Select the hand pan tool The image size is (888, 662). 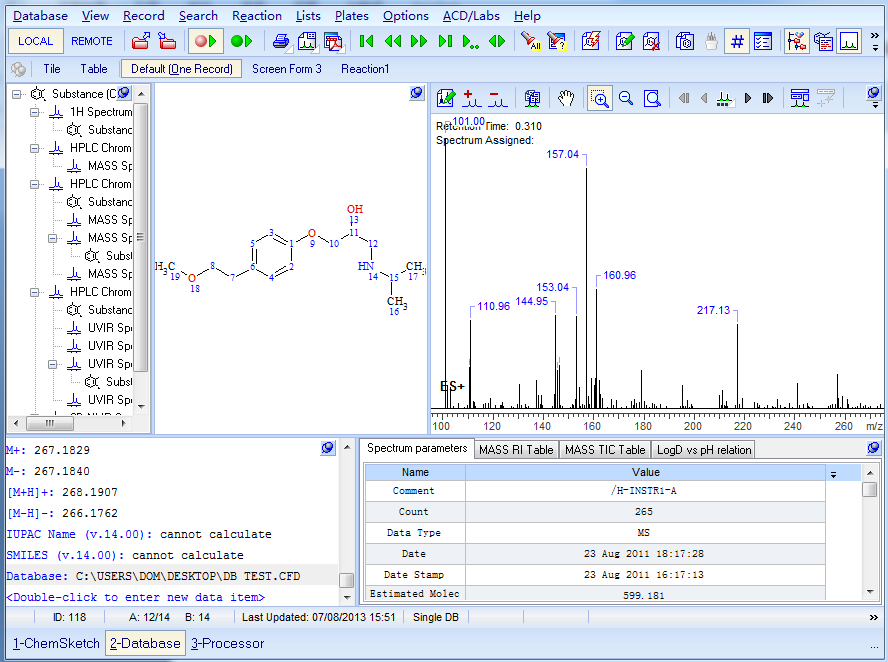[x=566, y=98]
